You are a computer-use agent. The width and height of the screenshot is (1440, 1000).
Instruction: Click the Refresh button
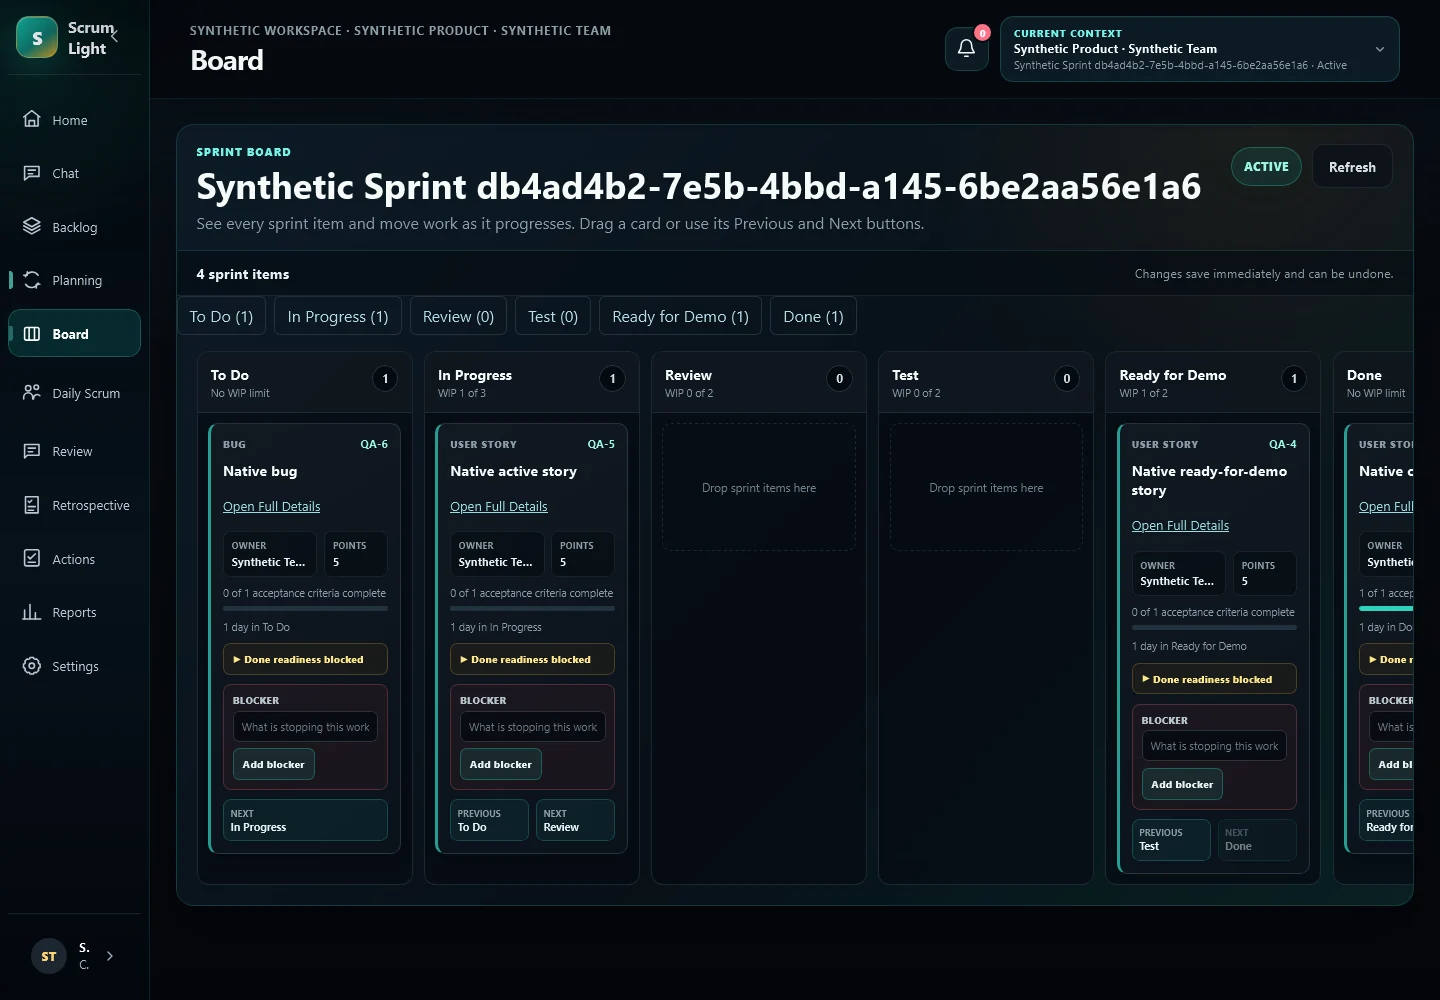(1352, 167)
